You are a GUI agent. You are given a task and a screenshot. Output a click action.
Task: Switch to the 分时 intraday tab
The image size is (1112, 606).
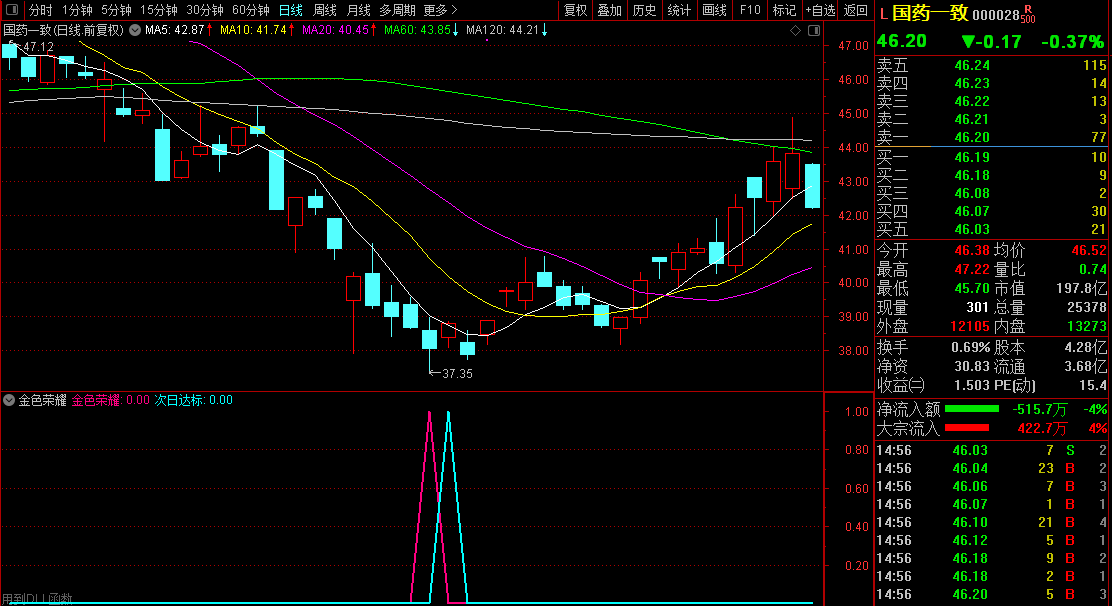tap(40, 10)
